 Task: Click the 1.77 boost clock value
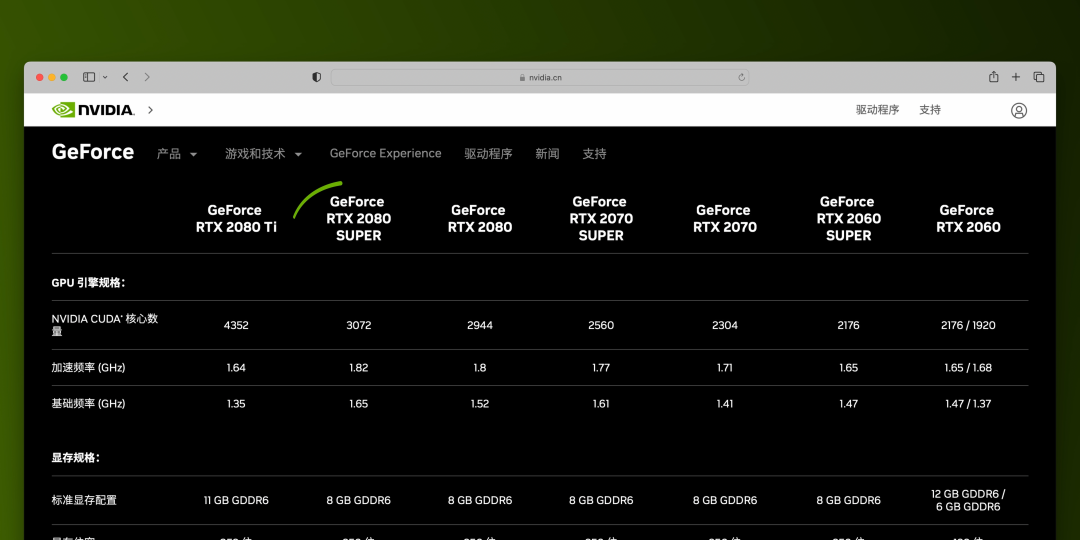click(601, 368)
